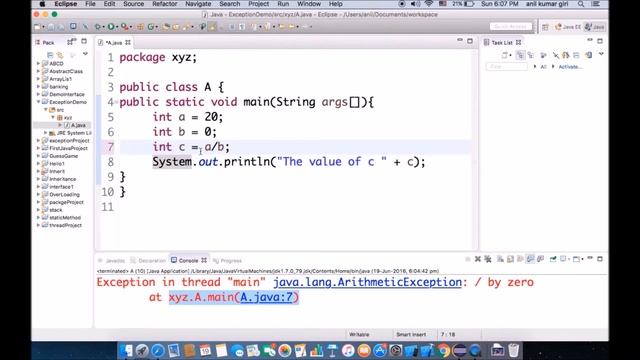
Task: Switch to the Javadoc tab
Action: pos(111,260)
